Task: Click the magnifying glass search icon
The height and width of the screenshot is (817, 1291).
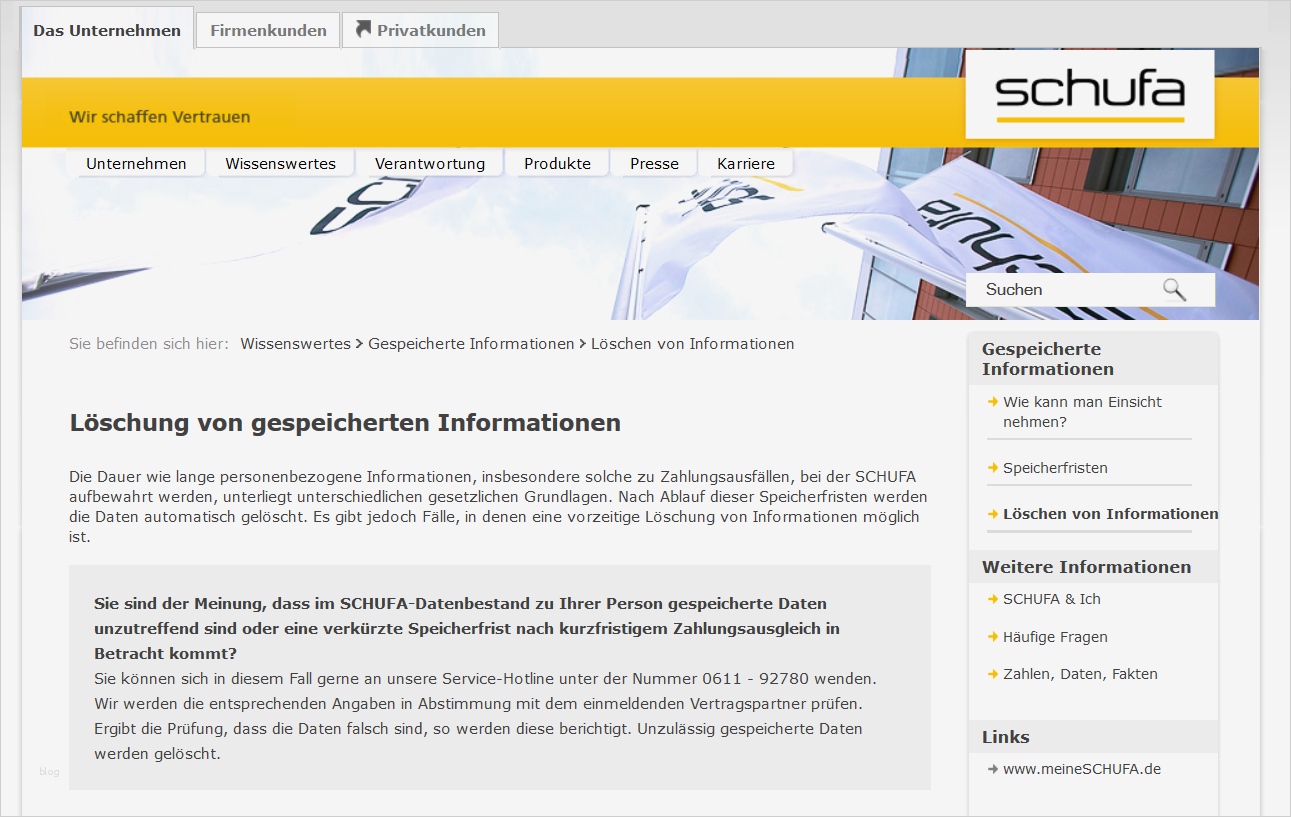Action: (x=1174, y=289)
